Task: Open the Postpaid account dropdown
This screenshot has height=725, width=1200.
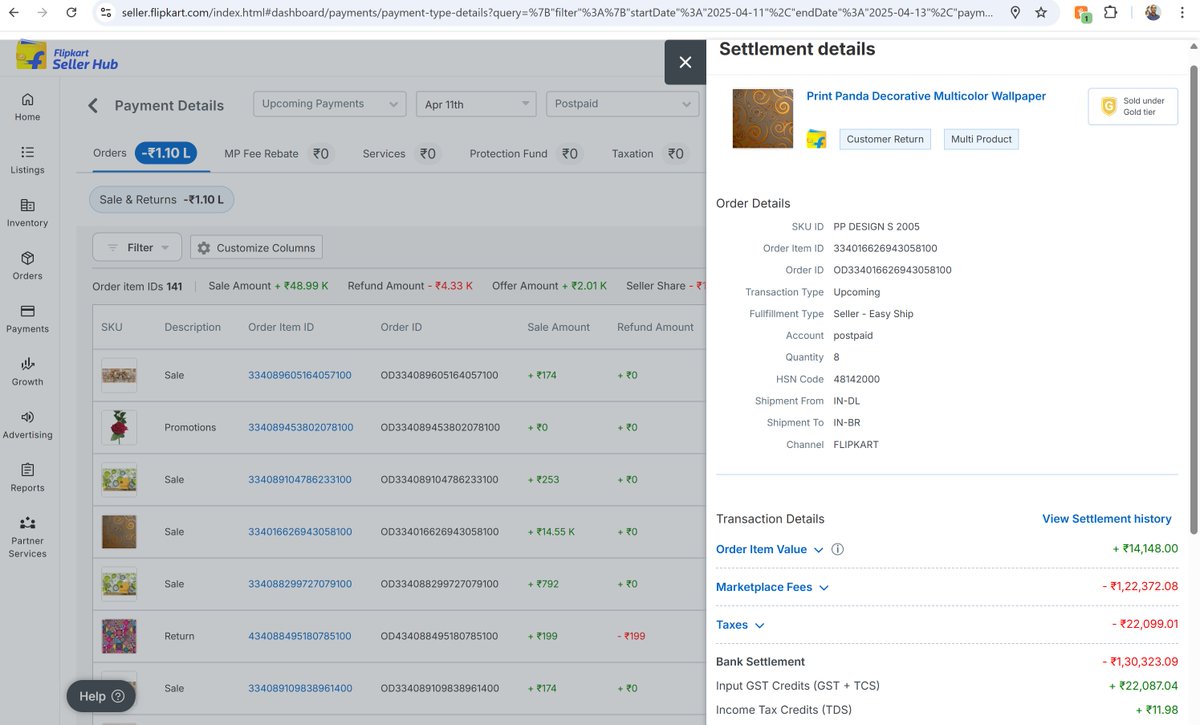Action: 622,104
